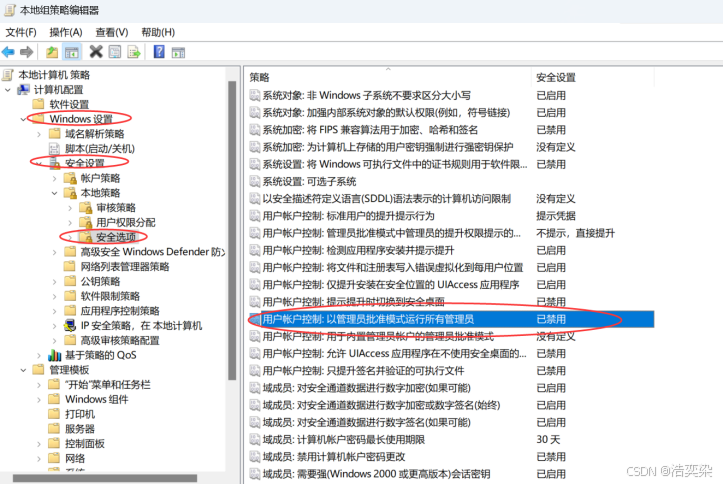Select the 服务器 folder

pos(80,429)
